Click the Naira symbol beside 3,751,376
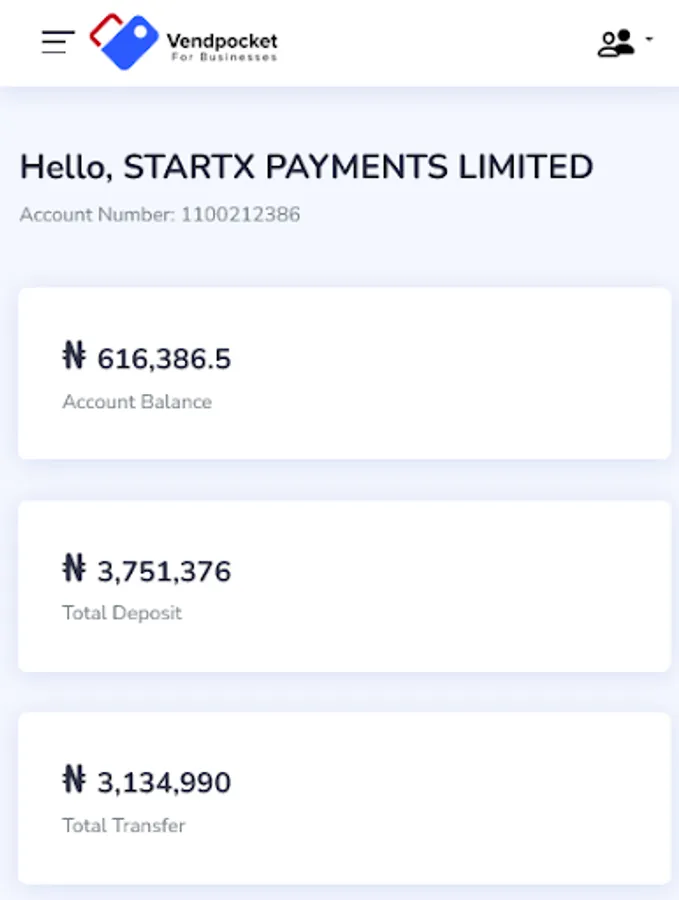Image resolution: width=679 pixels, height=900 pixels. point(74,570)
